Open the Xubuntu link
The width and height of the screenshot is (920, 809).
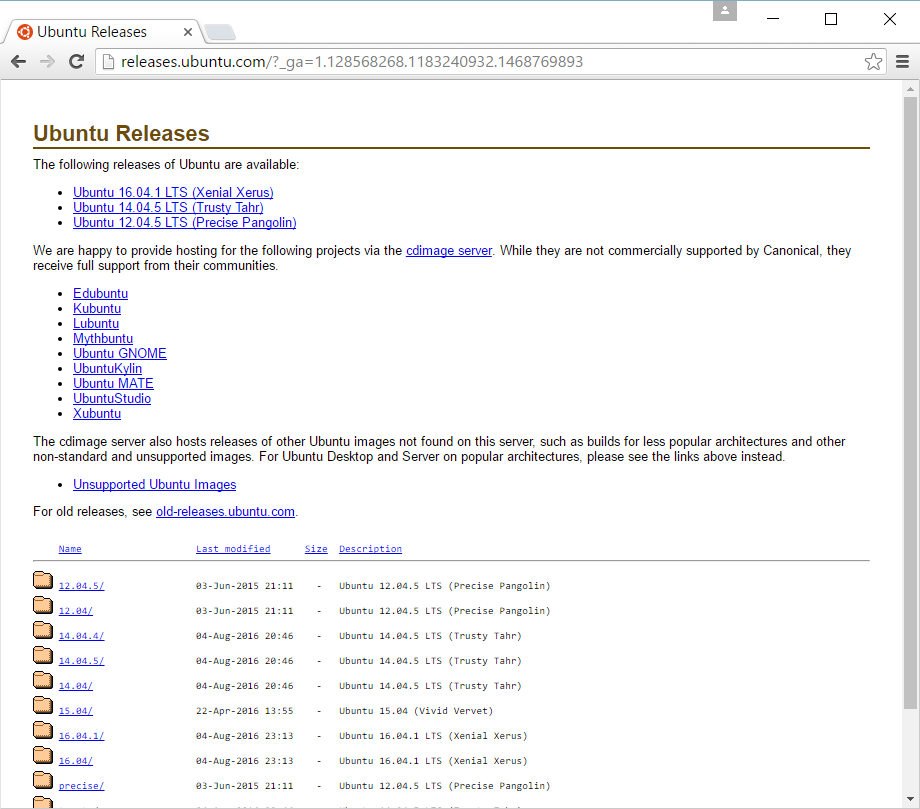pyautogui.click(x=97, y=413)
